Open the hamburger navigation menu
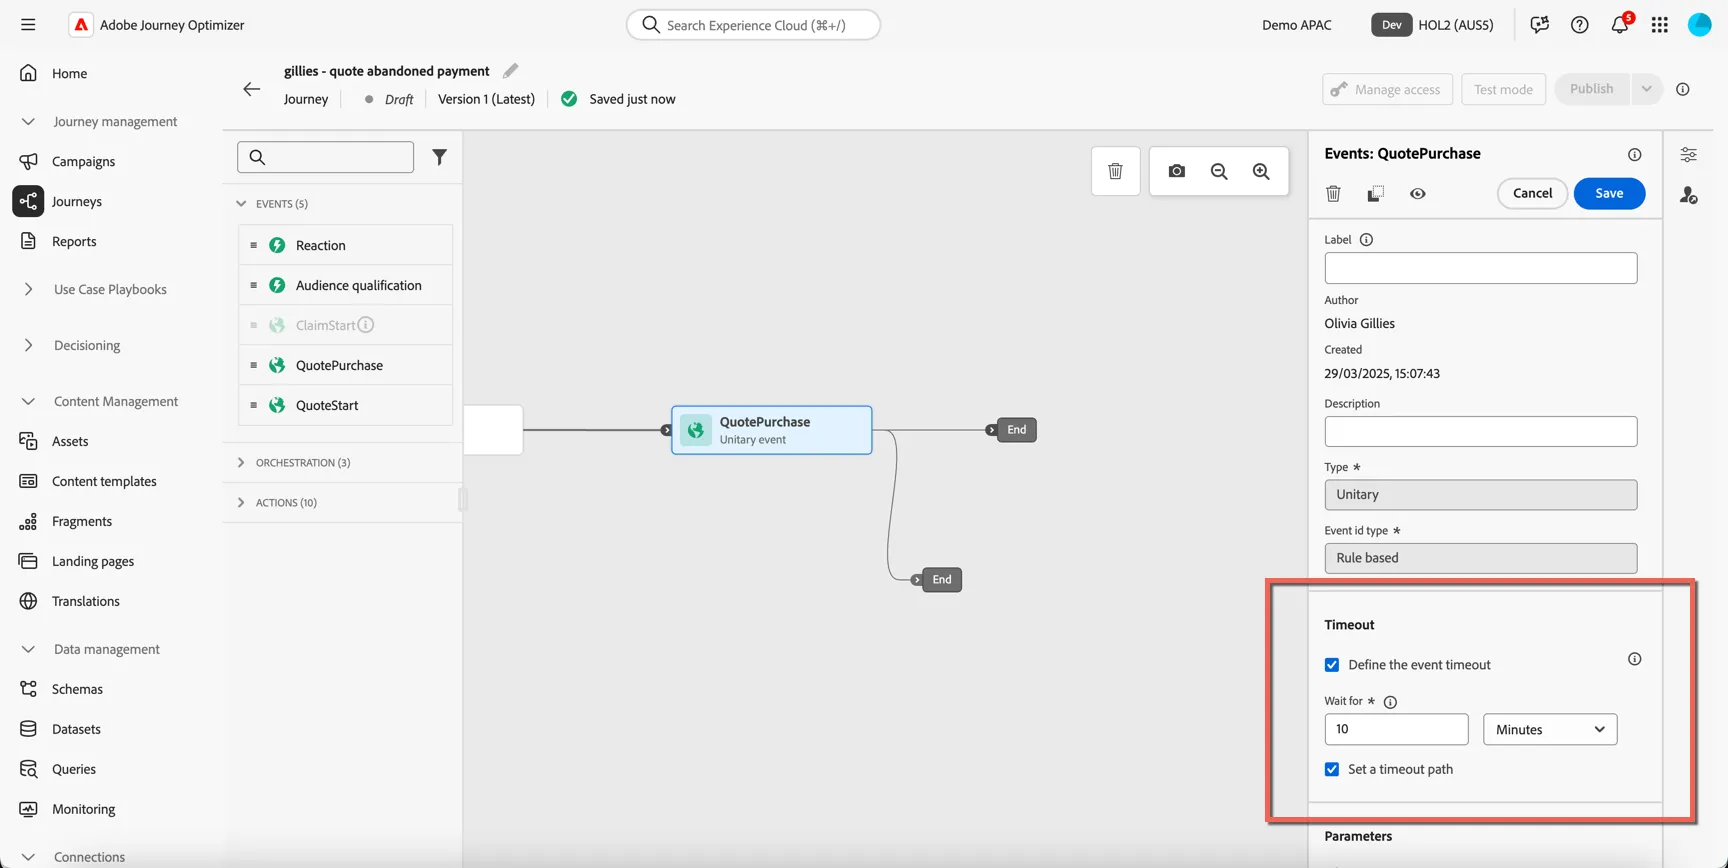 point(28,25)
